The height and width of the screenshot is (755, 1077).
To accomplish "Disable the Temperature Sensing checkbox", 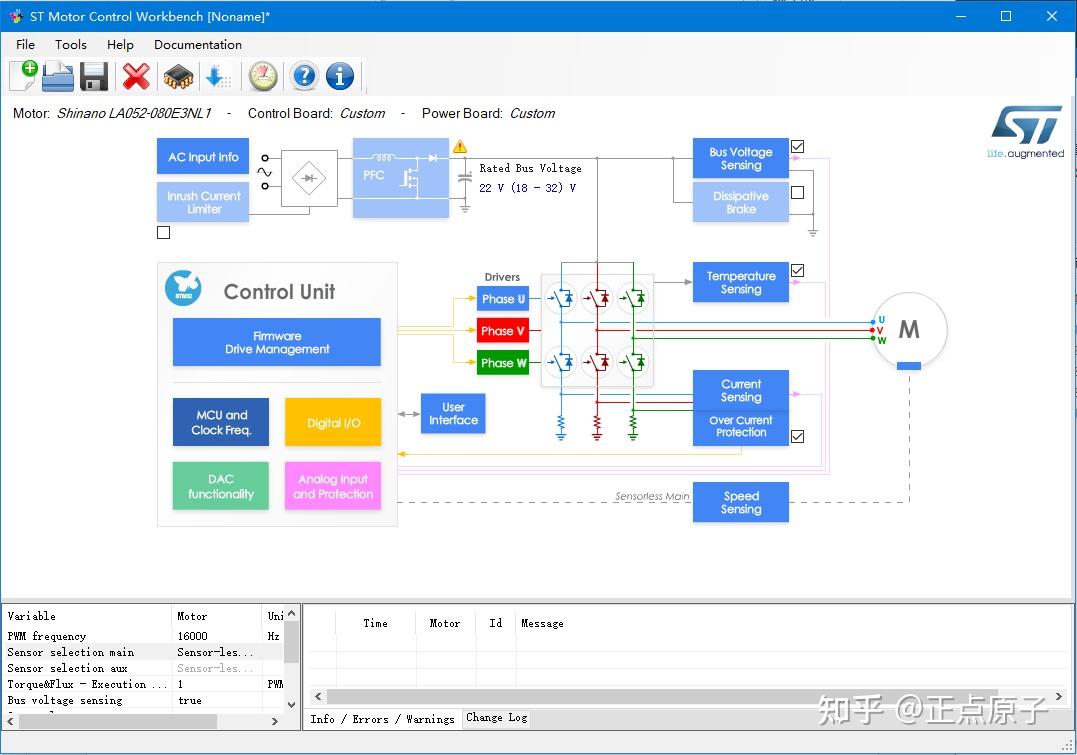I will tap(797, 270).
